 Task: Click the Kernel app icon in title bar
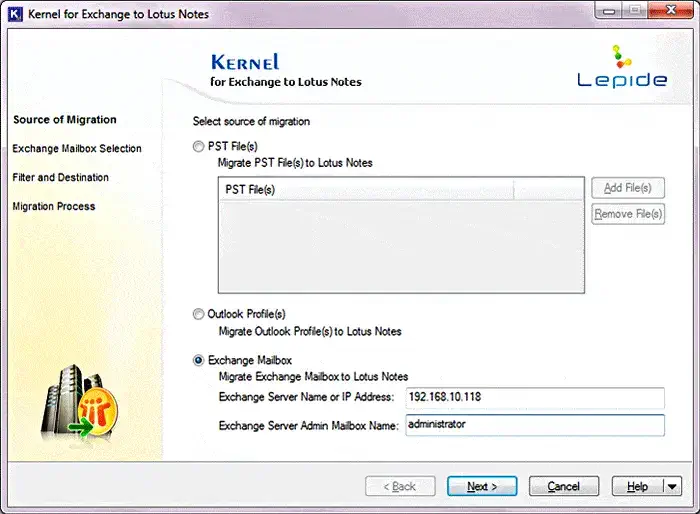[15, 14]
